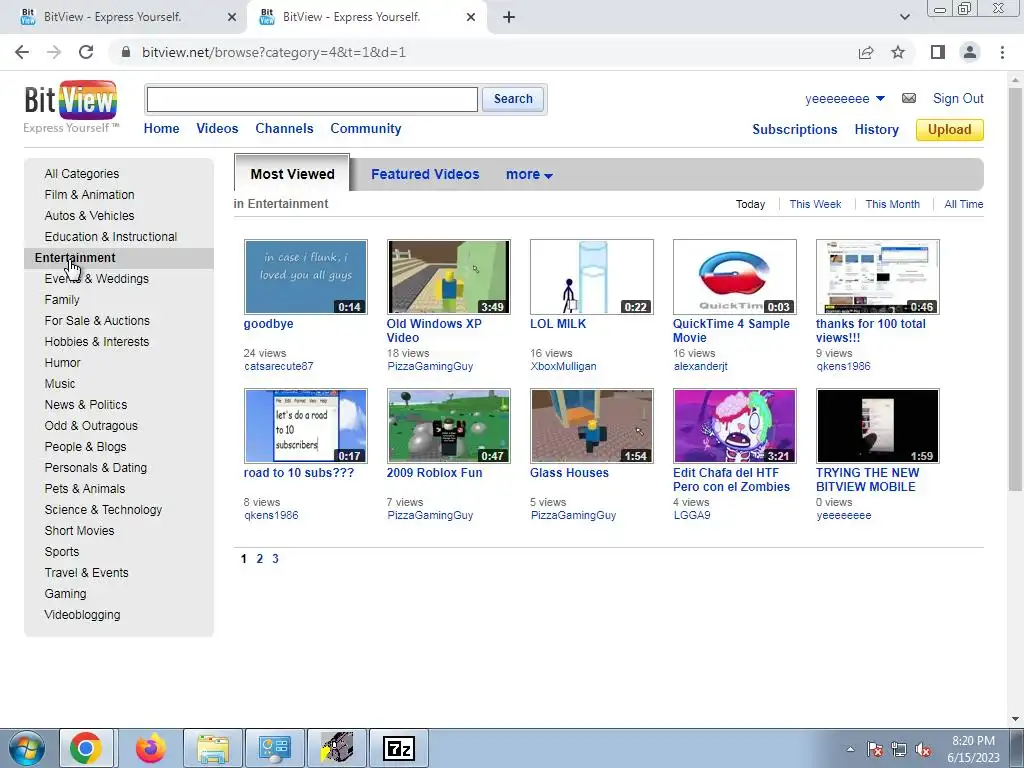Bookmark this page with star icon
Screen dimensions: 1024x768
(898, 52)
